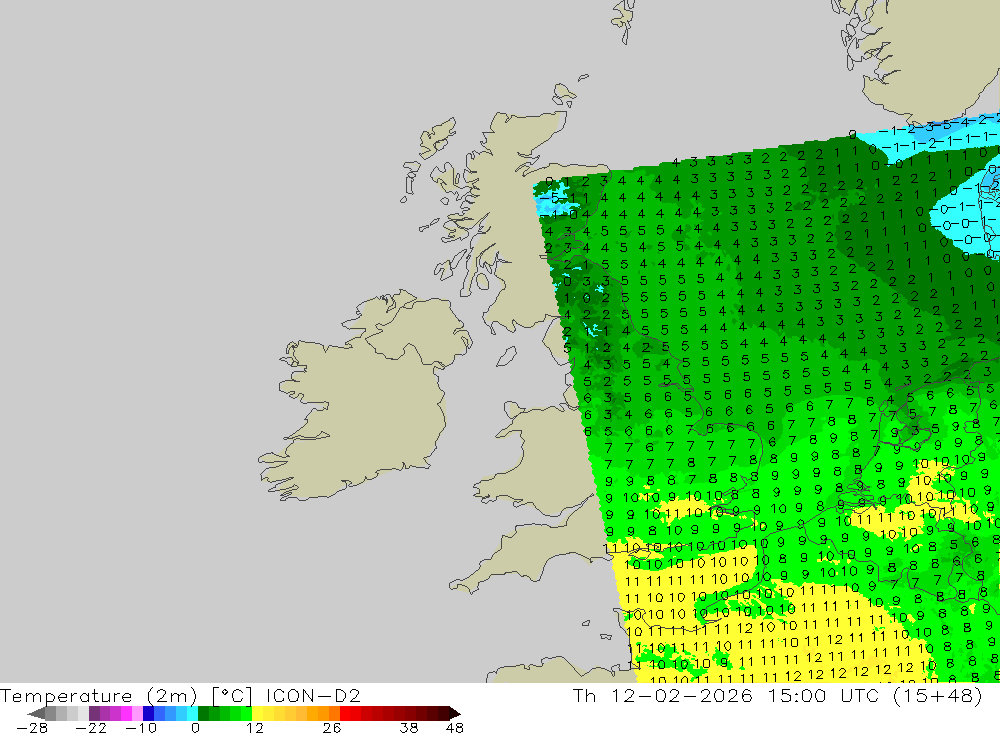Image resolution: width=1000 pixels, height=733 pixels.
Task: Click the 'Th 12-02-2026 15:00 UTC (15+48)' timestamp
Action: (x=778, y=695)
